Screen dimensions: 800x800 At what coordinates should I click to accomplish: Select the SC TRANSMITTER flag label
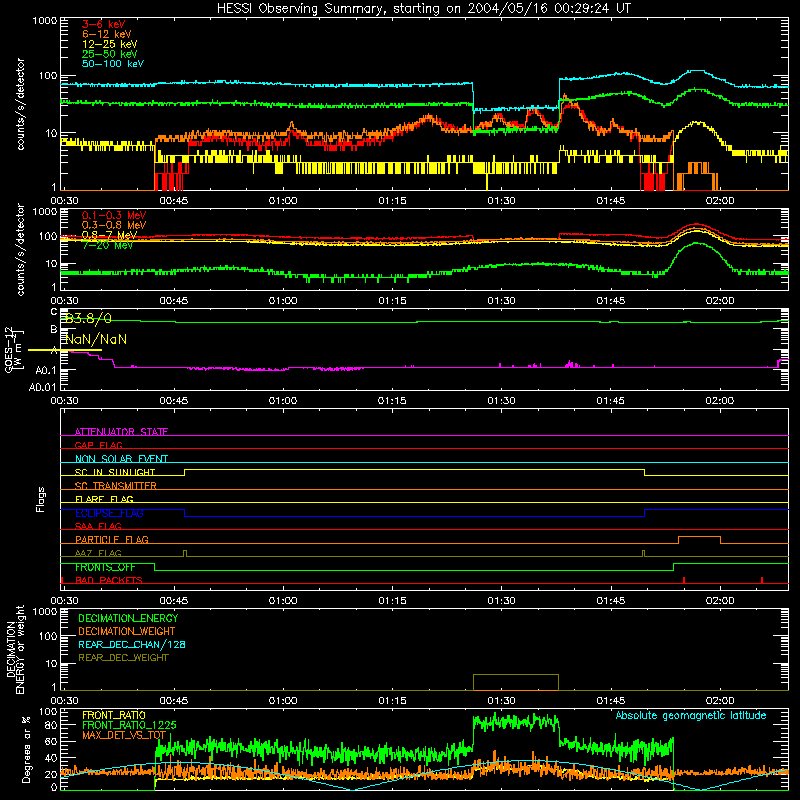coord(116,486)
